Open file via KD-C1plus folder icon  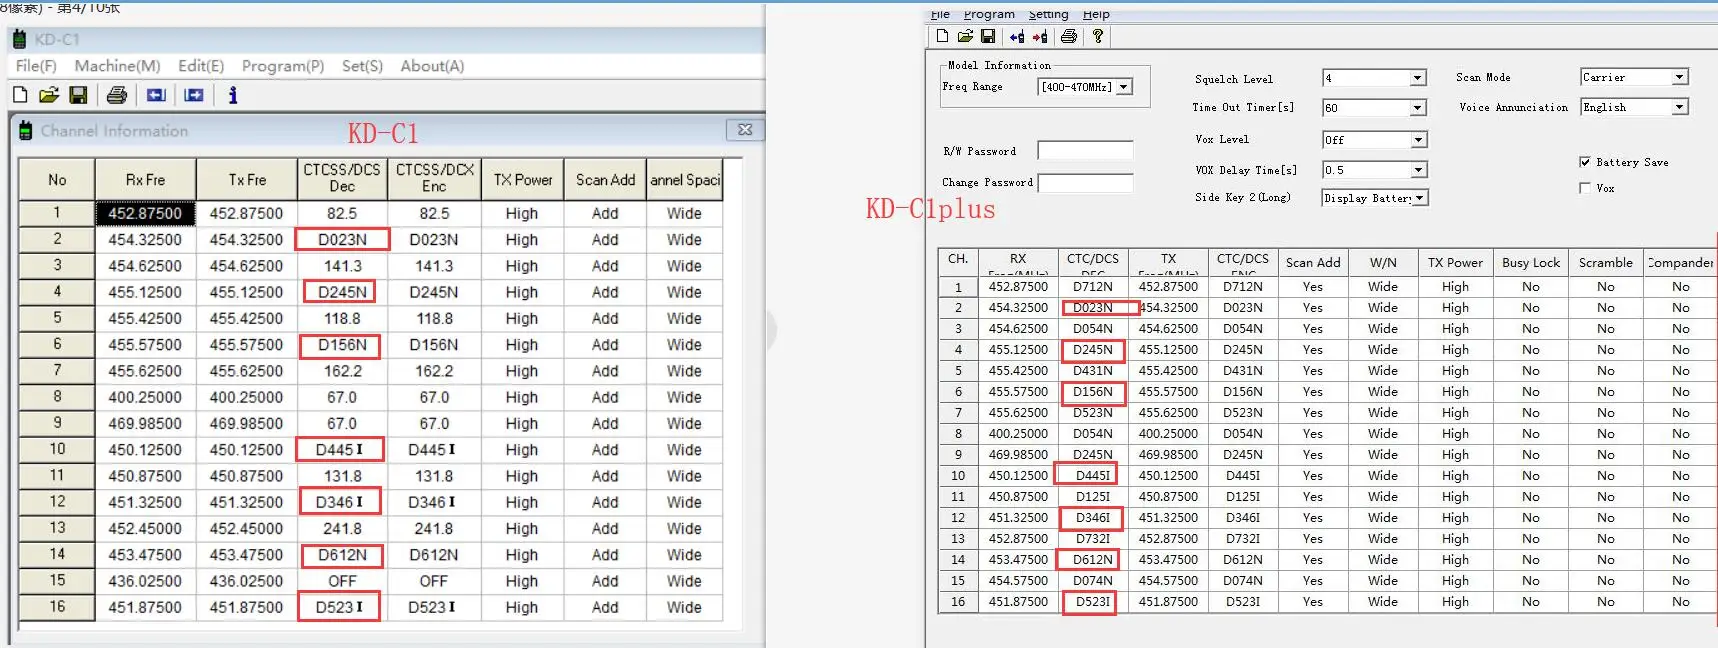click(965, 36)
